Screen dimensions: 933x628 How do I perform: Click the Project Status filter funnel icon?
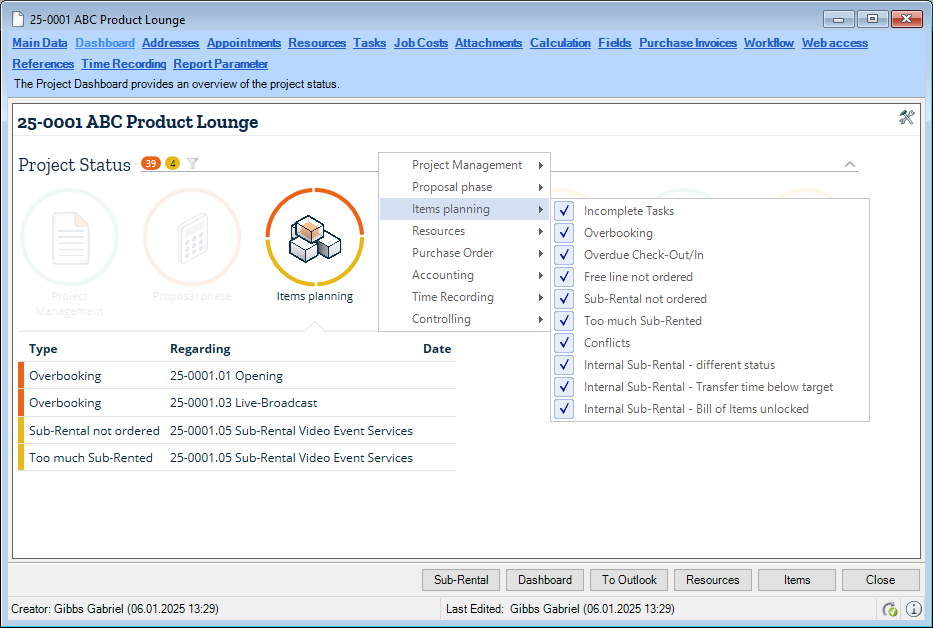coord(193,164)
